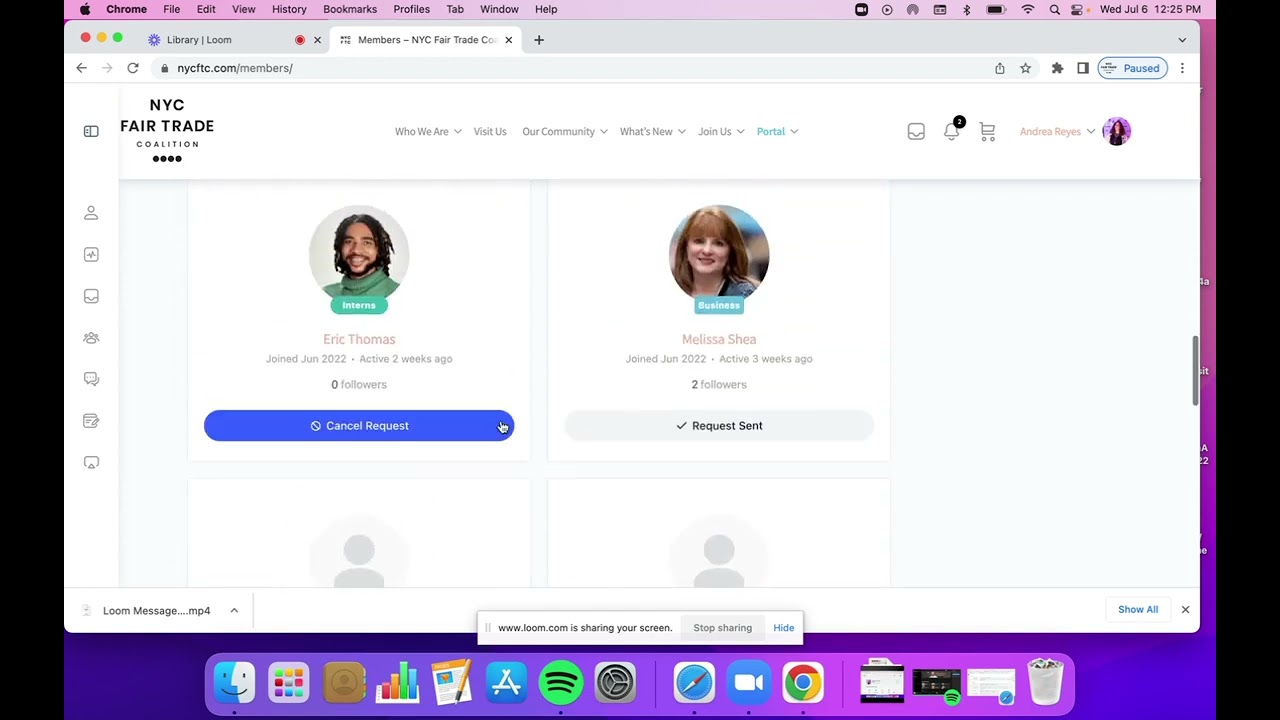Open the inbox icon in sidebar
This screenshot has height=720, width=1280.
tap(91, 296)
